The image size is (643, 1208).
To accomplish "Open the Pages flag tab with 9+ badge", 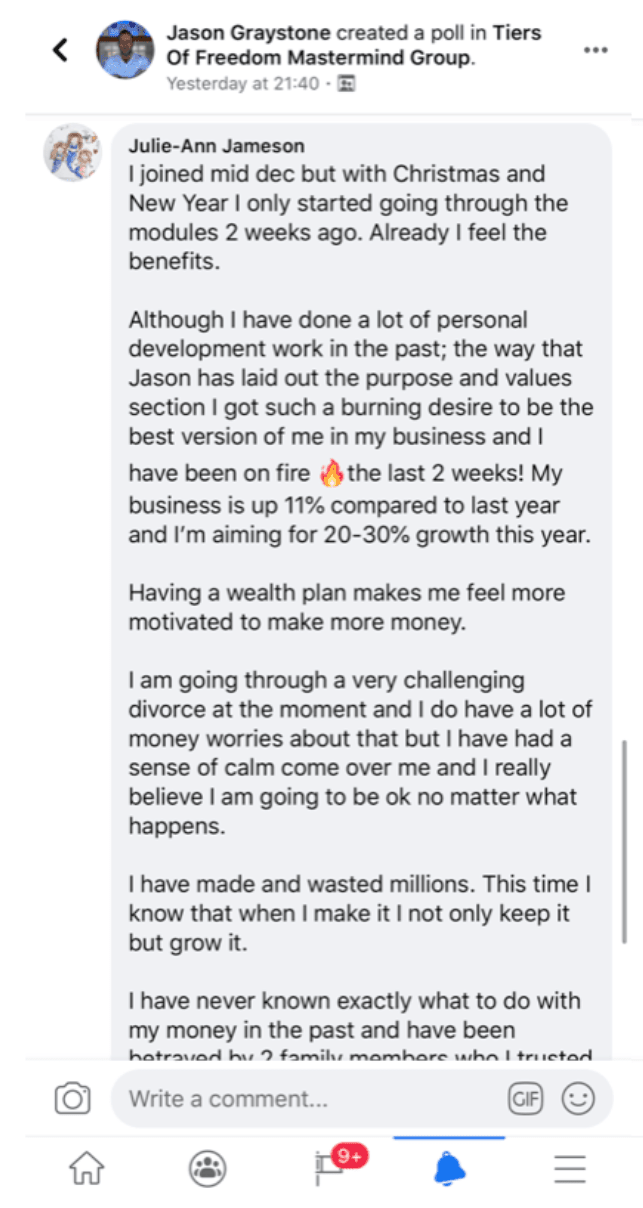I will click(330, 1167).
